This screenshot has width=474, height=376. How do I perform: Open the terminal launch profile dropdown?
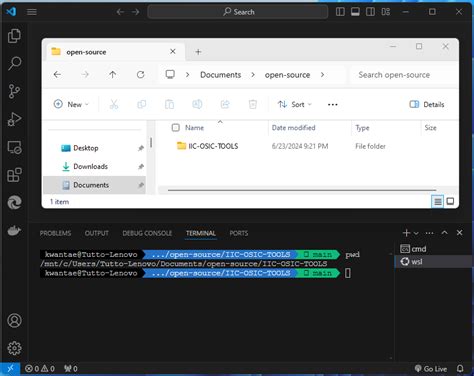[x=416, y=233]
